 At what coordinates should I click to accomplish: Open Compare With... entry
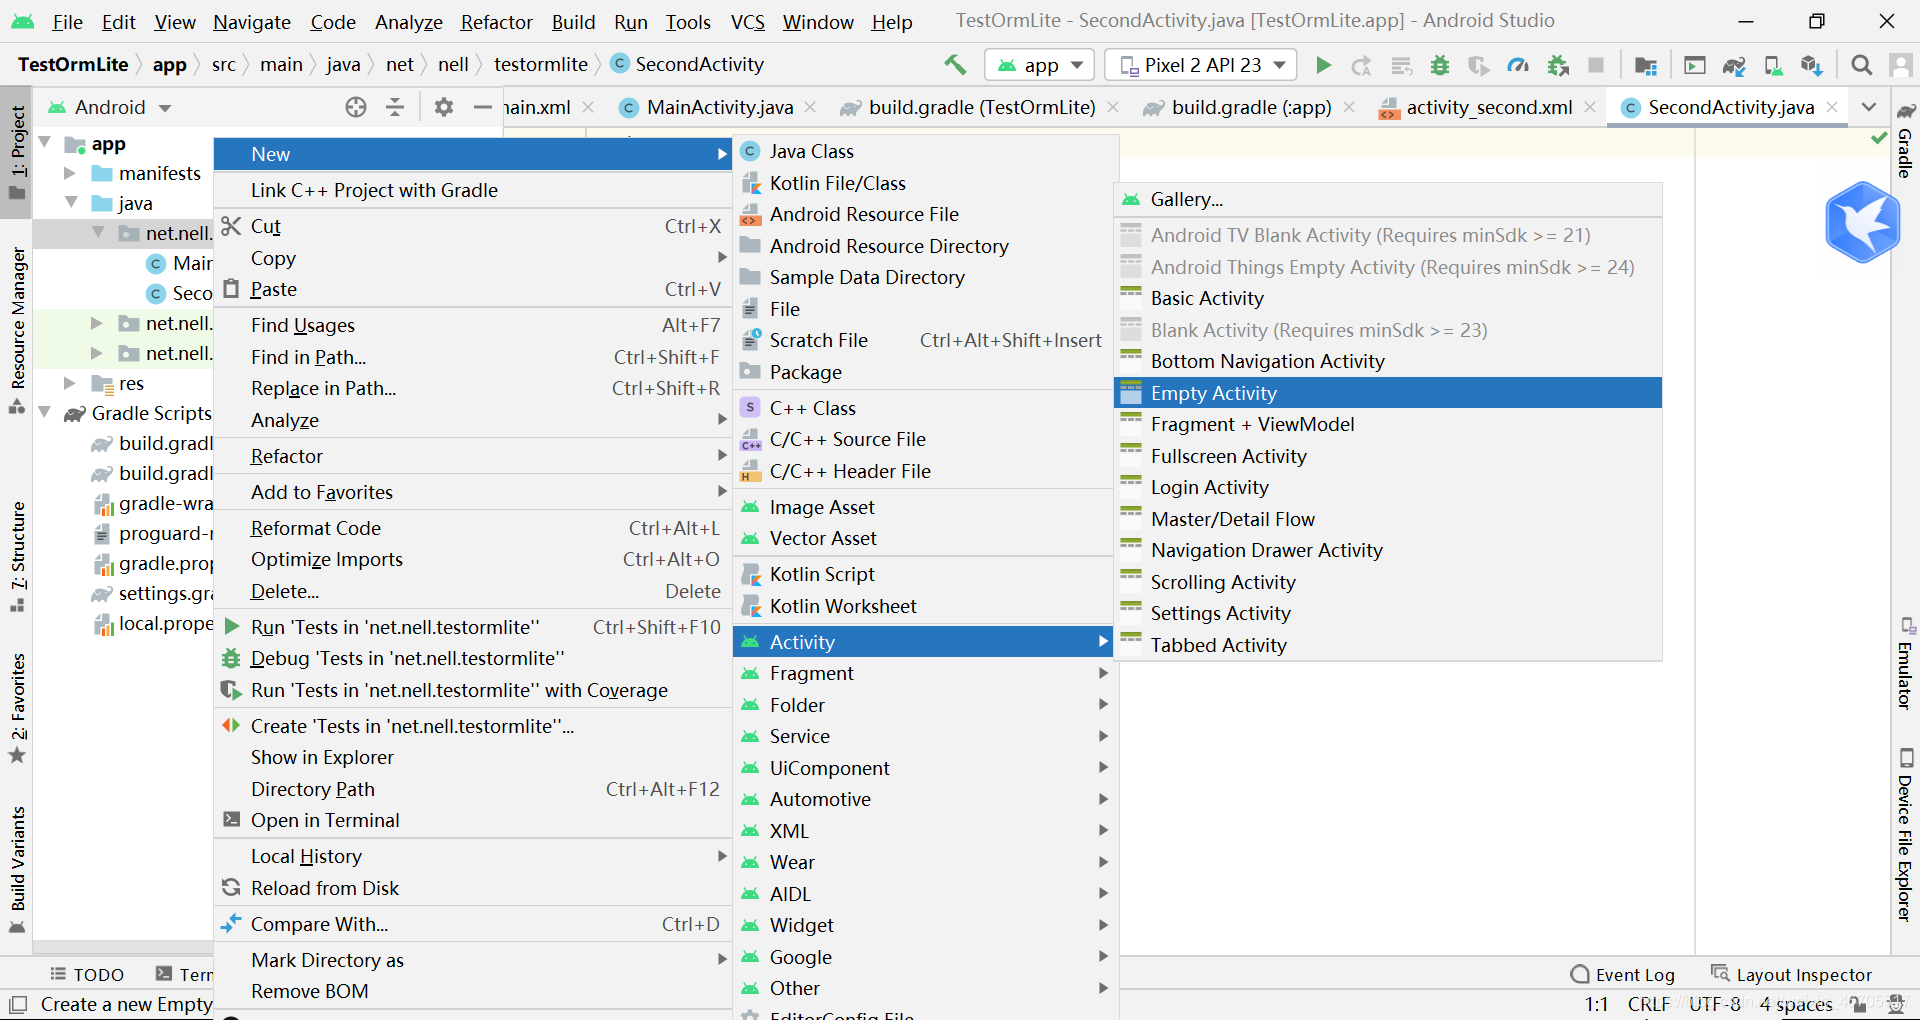tap(473, 924)
